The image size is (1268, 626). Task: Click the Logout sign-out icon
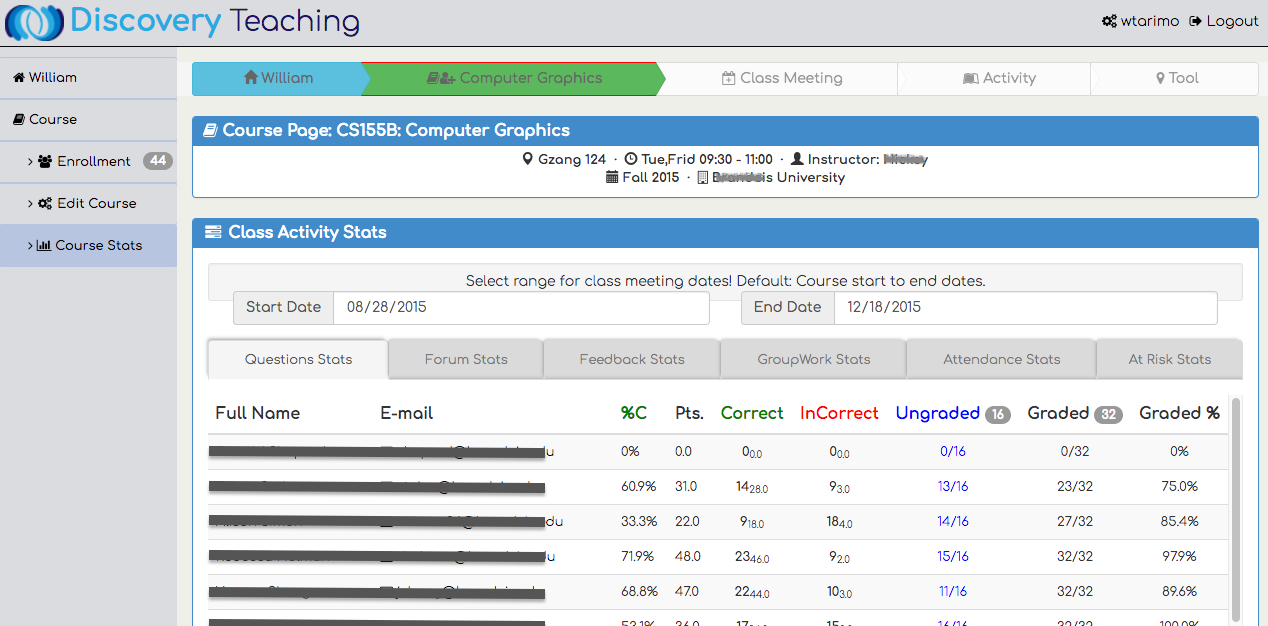pyautogui.click(x=1195, y=21)
